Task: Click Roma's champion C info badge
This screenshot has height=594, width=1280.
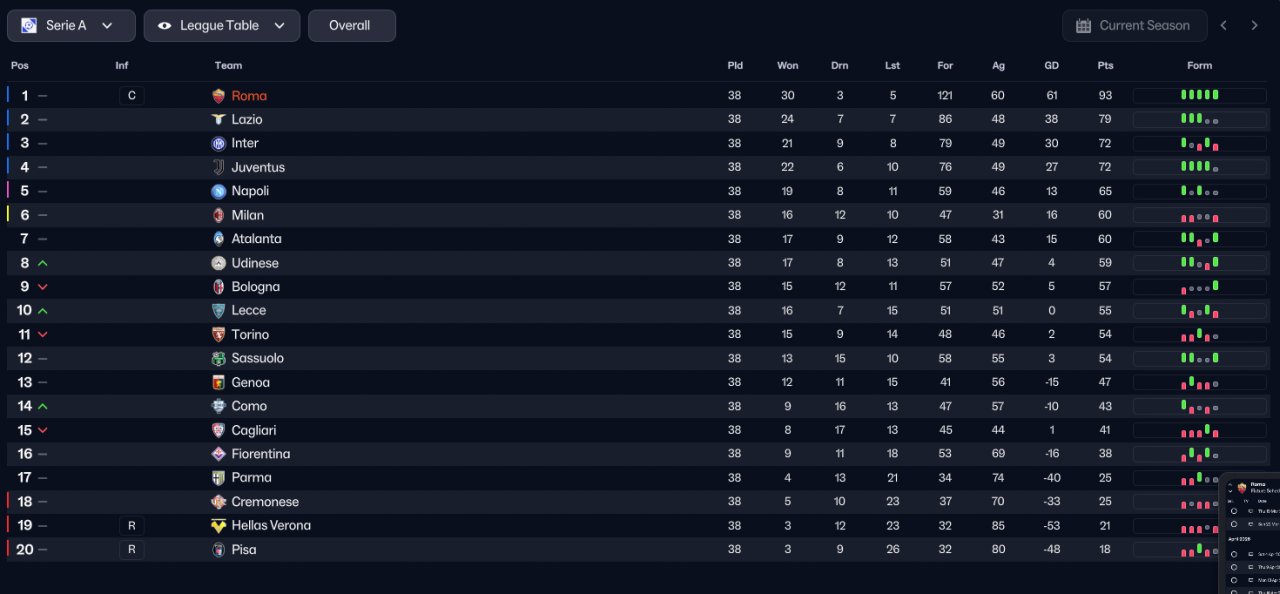Action: pos(131,96)
